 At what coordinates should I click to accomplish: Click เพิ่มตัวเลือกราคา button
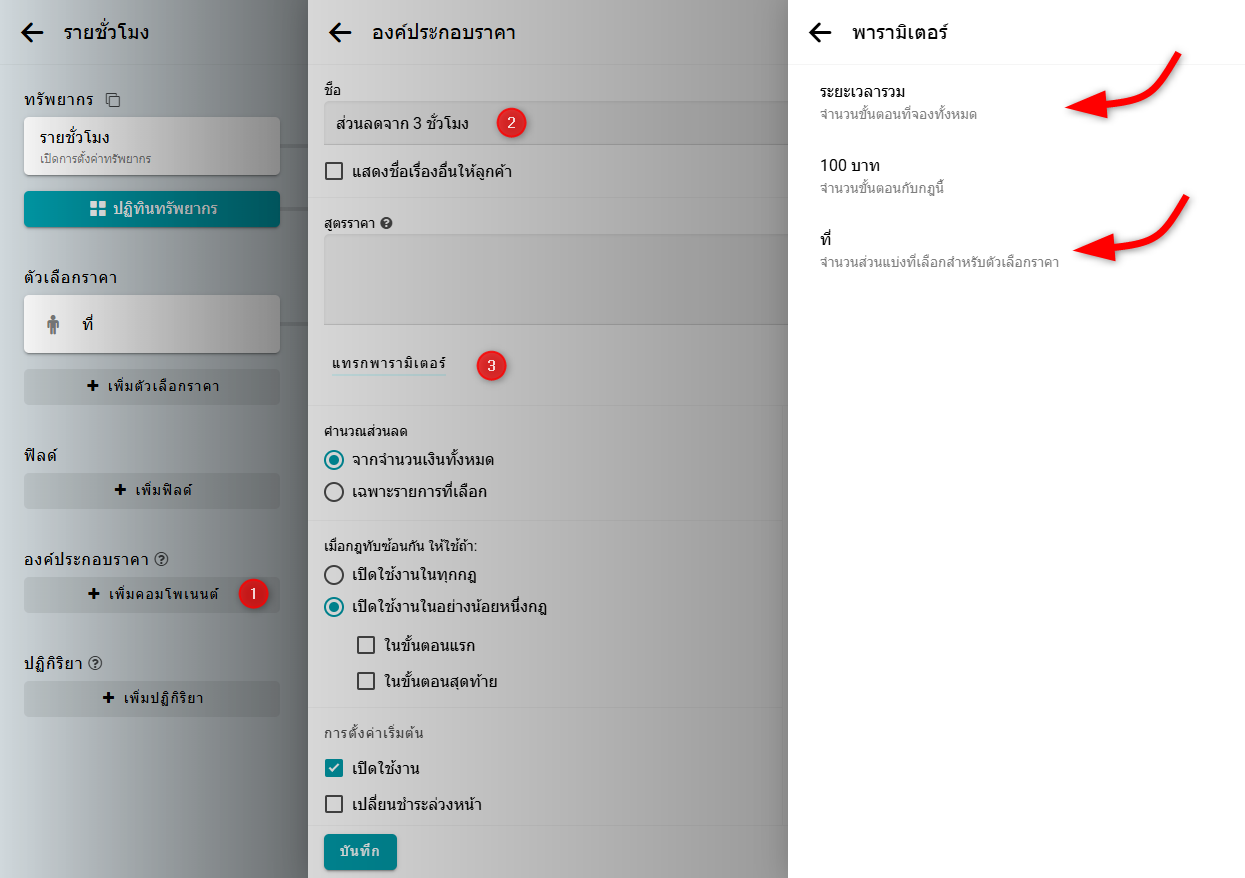(152, 386)
